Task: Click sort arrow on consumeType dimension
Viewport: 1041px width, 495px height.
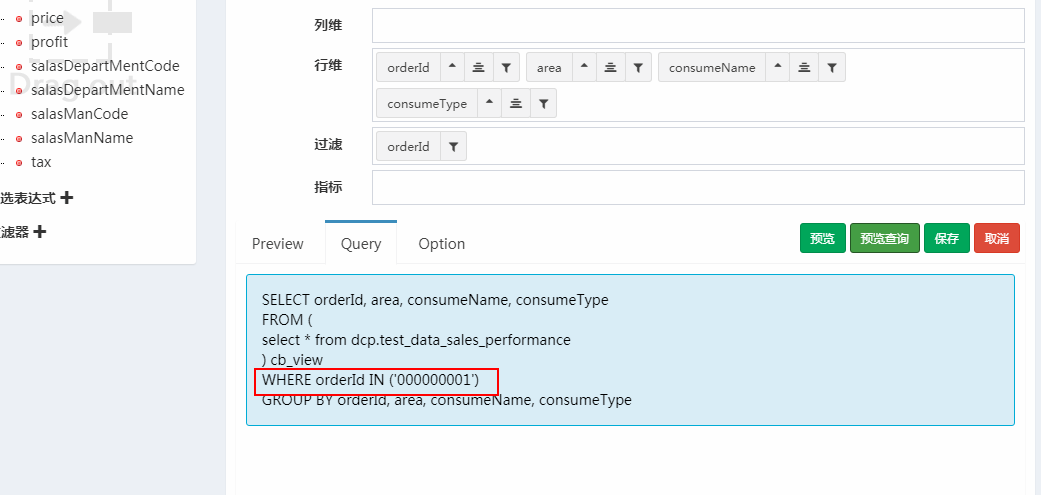Action: 489,103
